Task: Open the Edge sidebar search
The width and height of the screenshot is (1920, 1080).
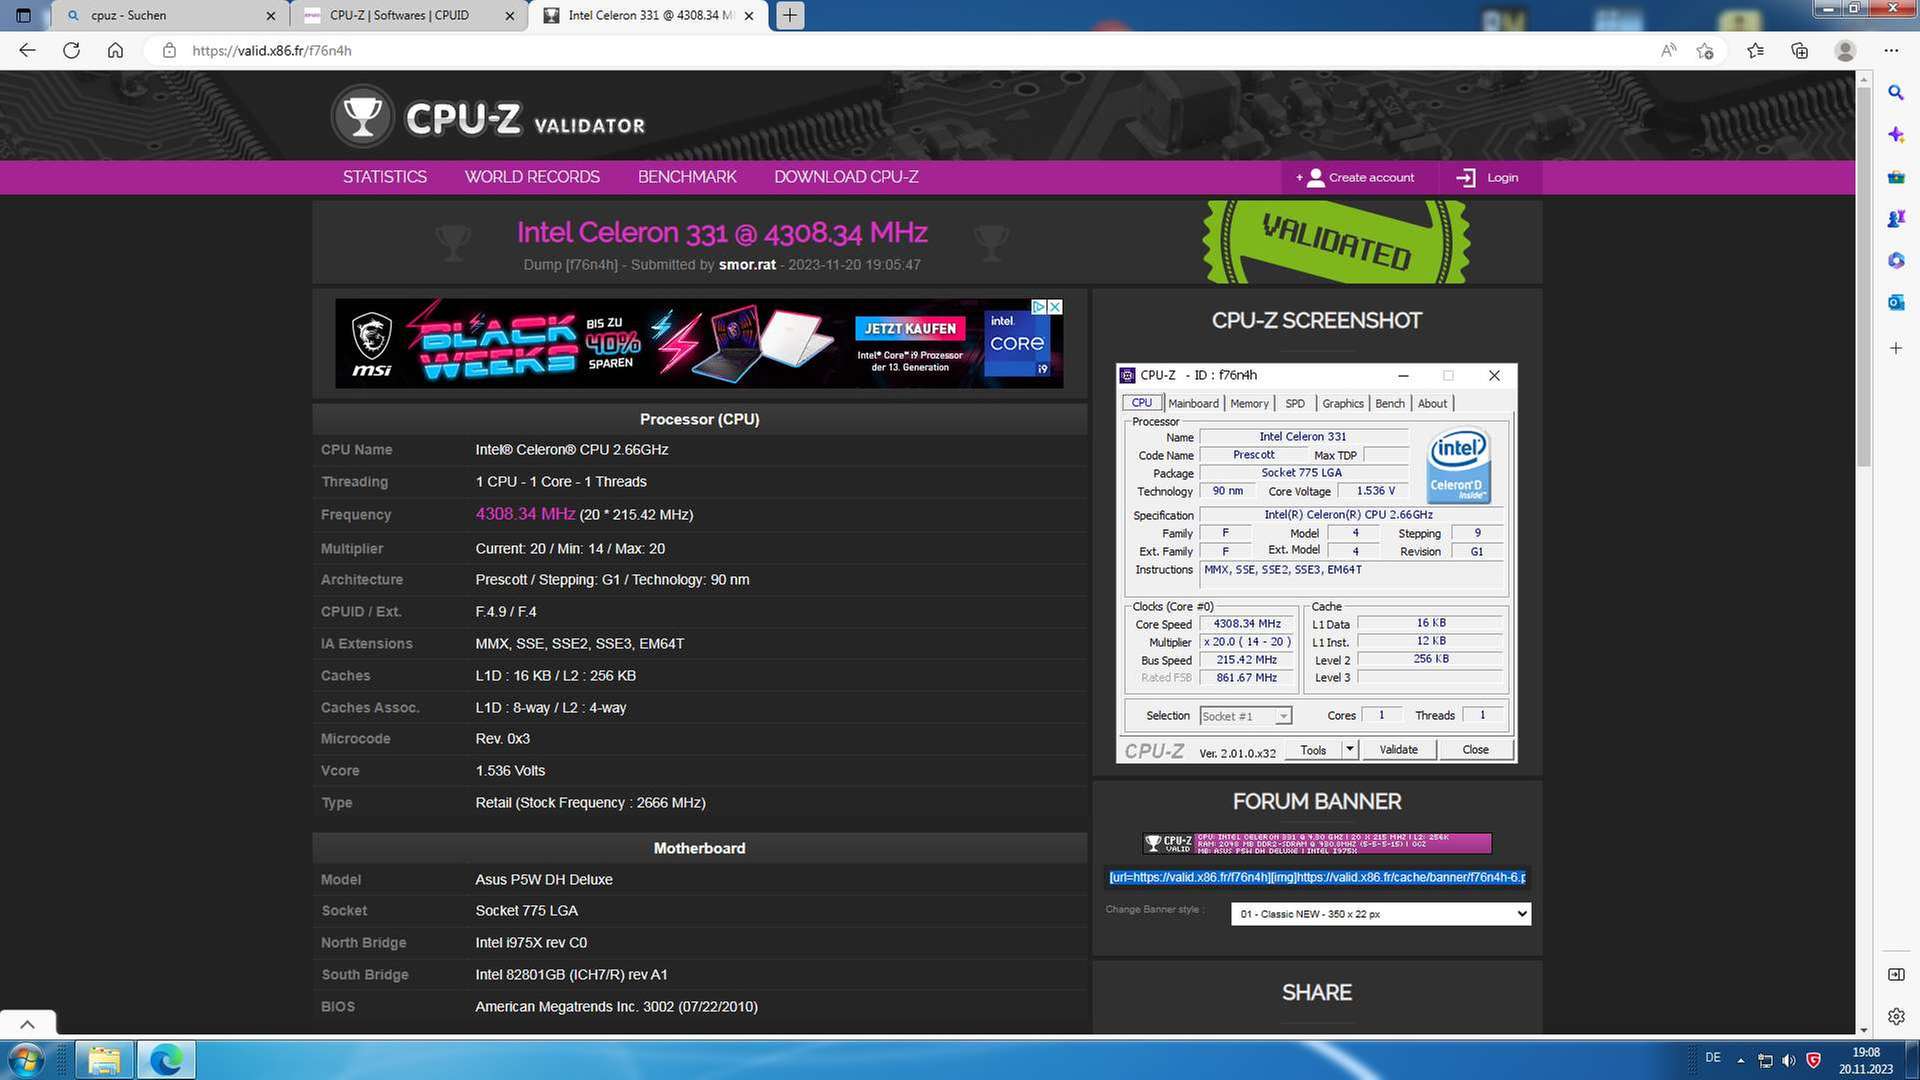Action: [x=1895, y=92]
